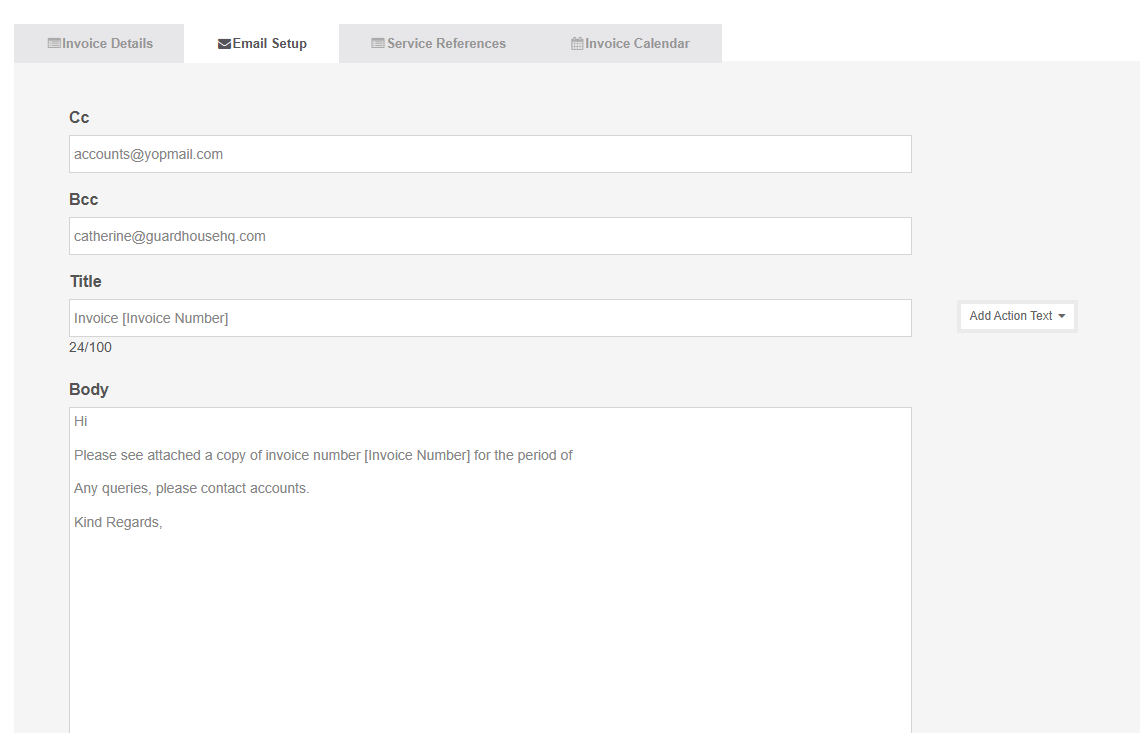The width and height of the screenshot is (1140, 733).
Task: Click the envelope icon on Email Setup tab
Action: coord(224,44)
